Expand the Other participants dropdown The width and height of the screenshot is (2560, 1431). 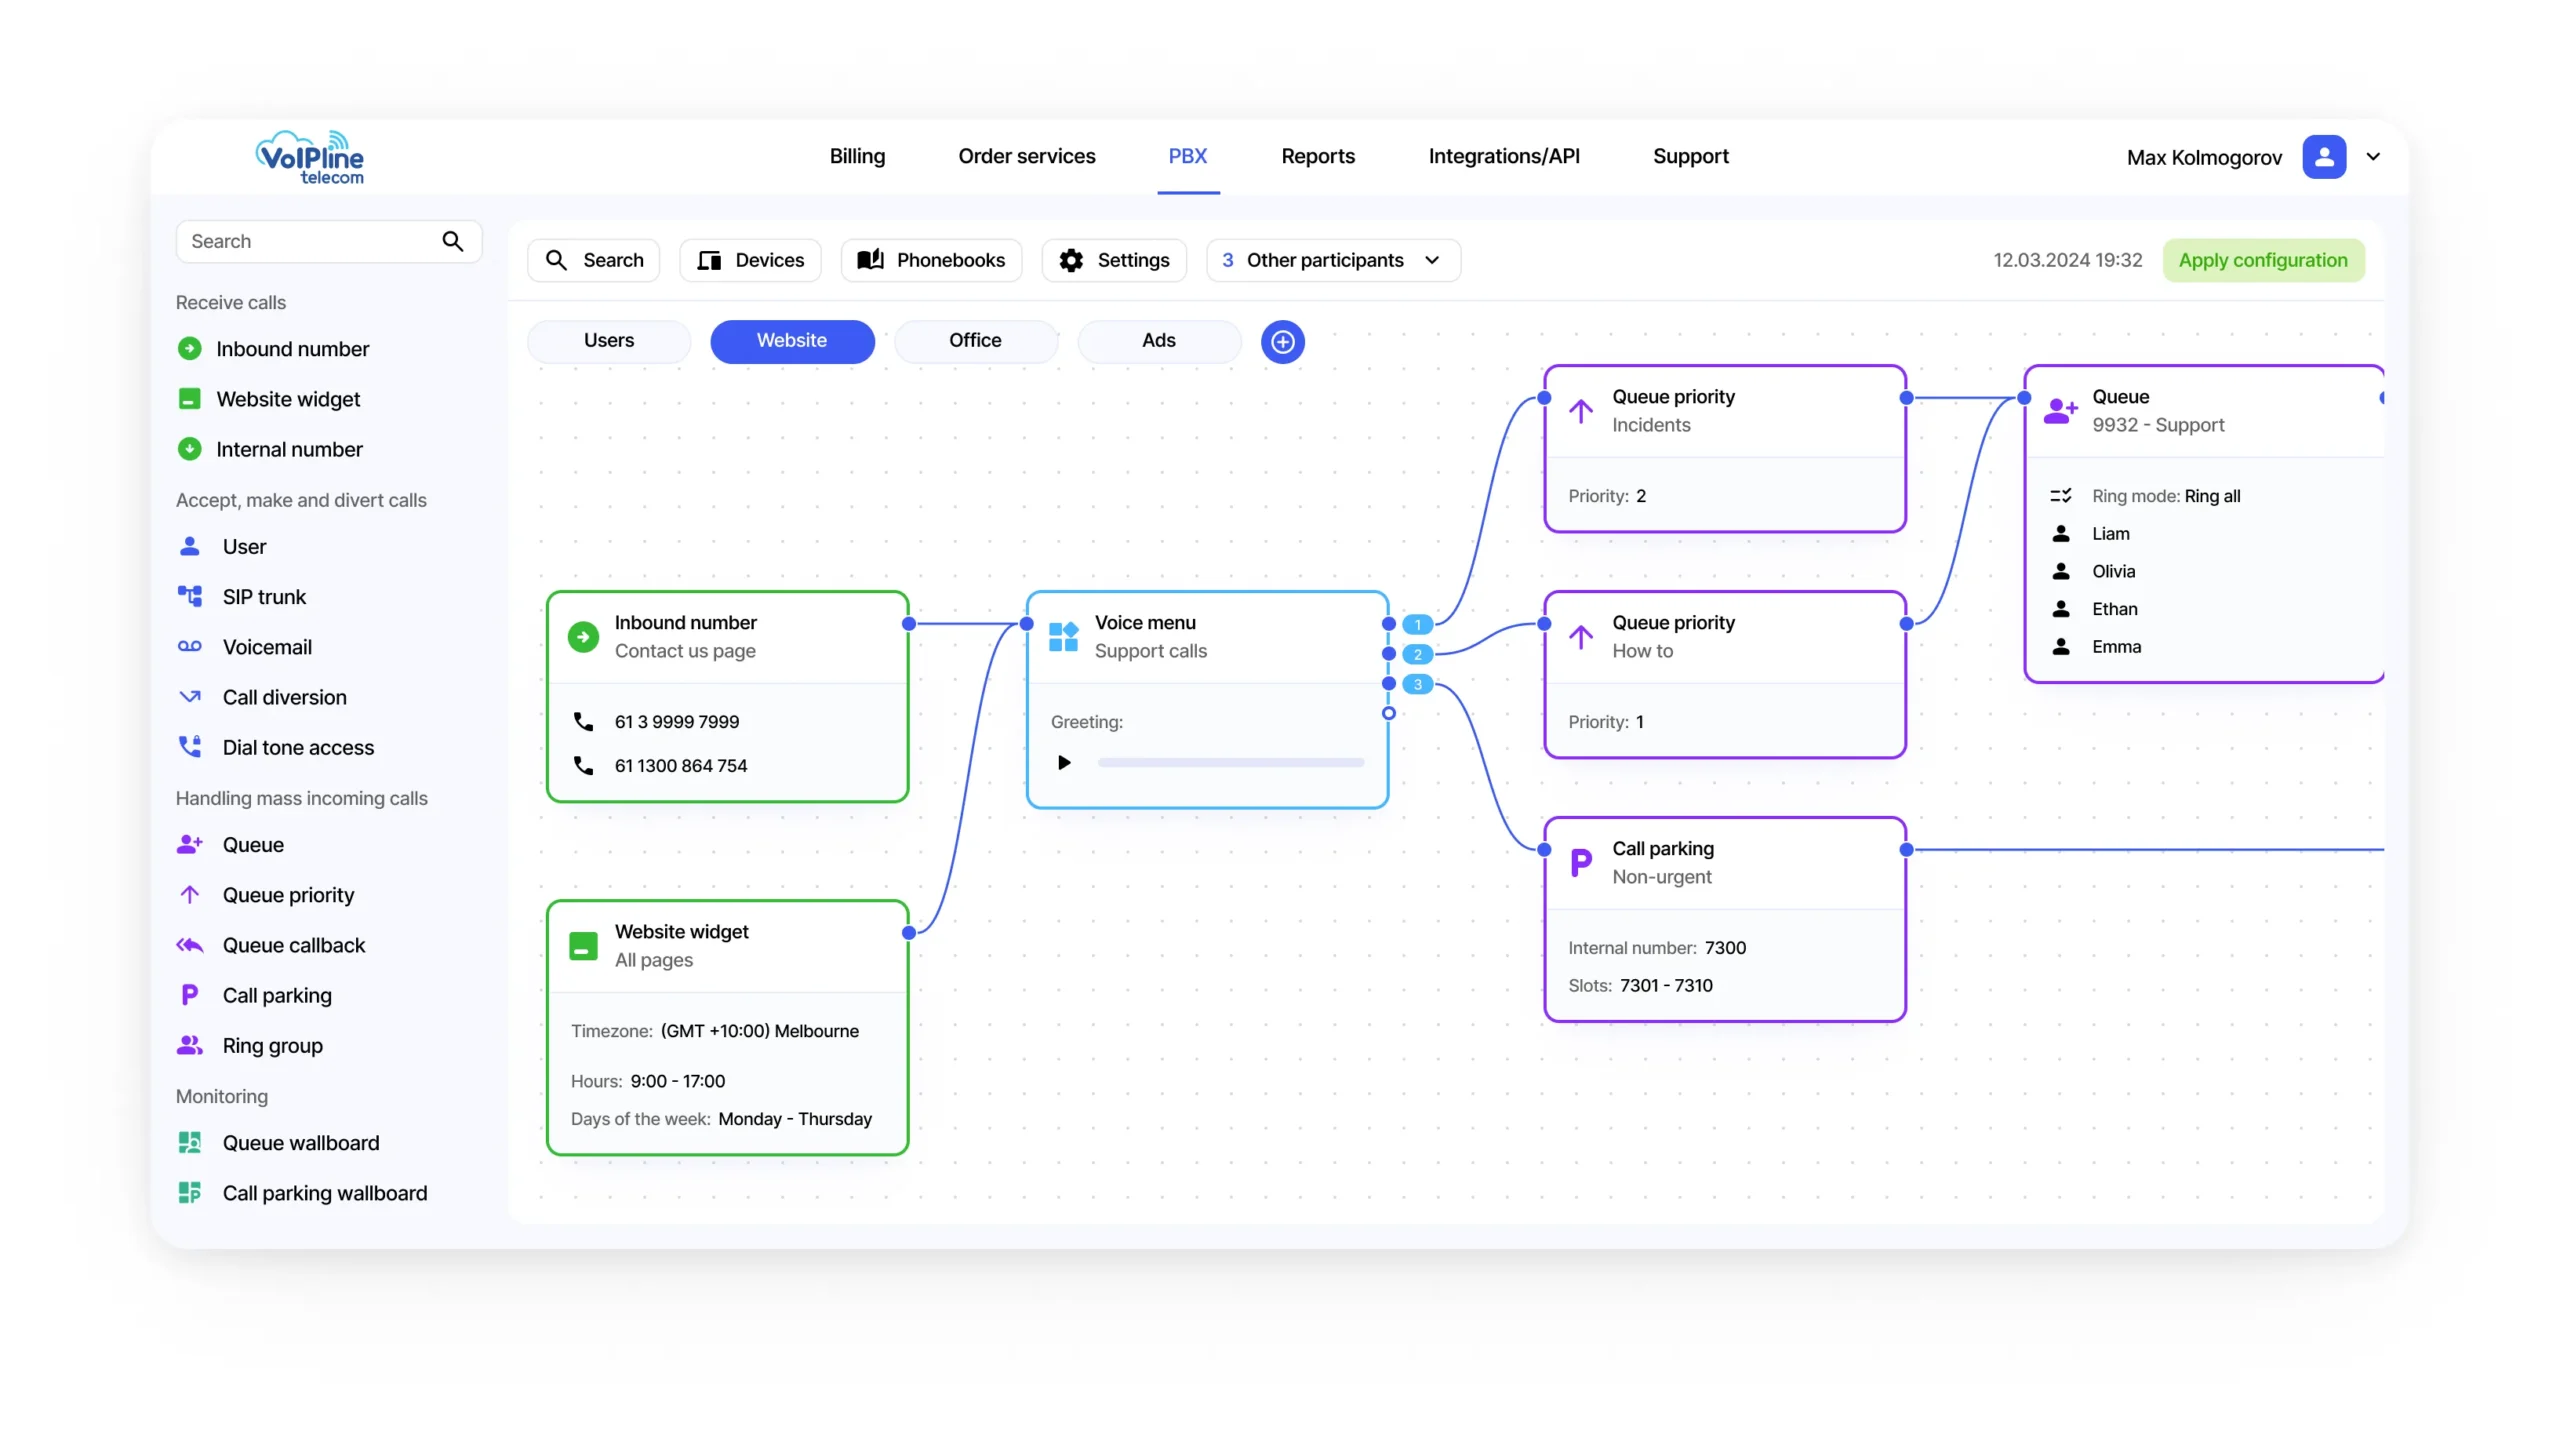pos(1332,260)
